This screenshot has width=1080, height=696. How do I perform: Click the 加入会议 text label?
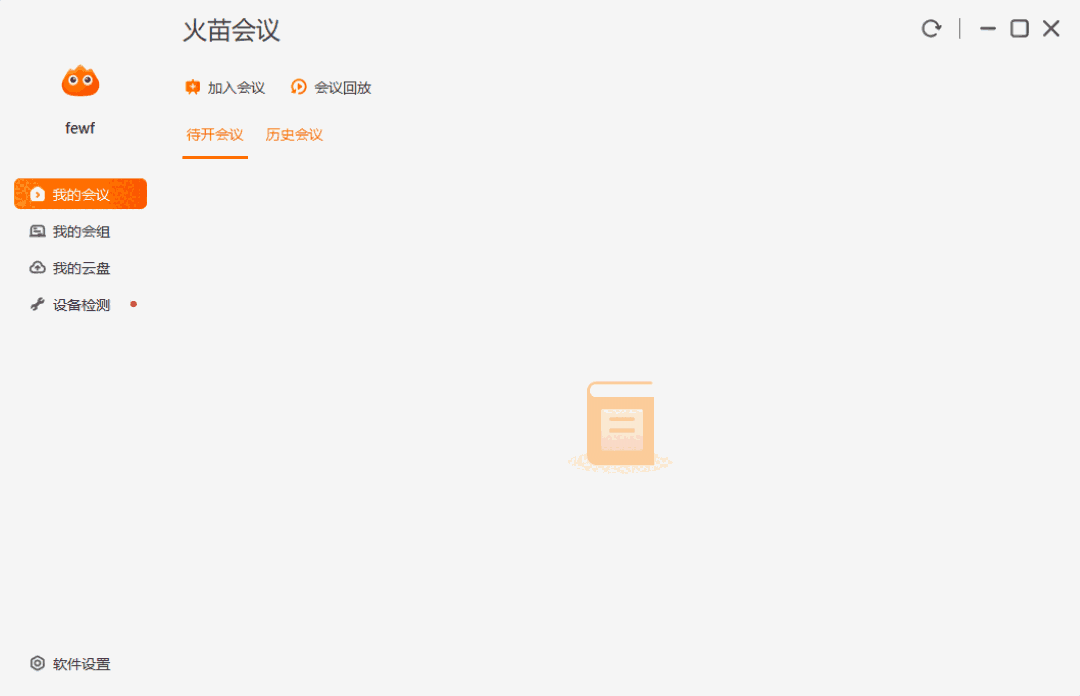pos(237,87)
